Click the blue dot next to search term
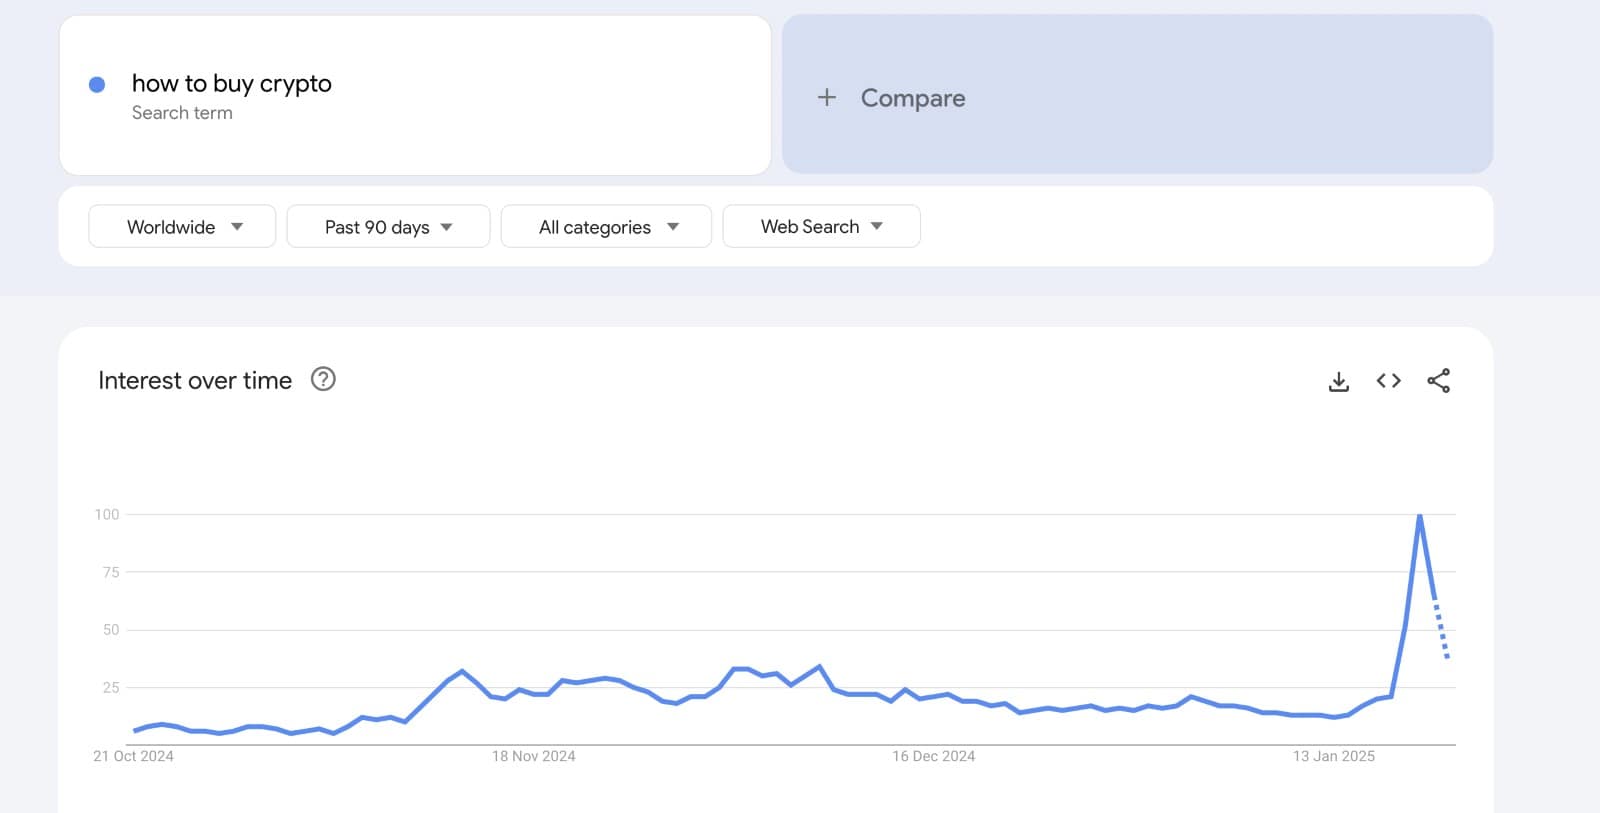Image resolution: width=1600 pixels, height=813 pixels. click(97, 85)
